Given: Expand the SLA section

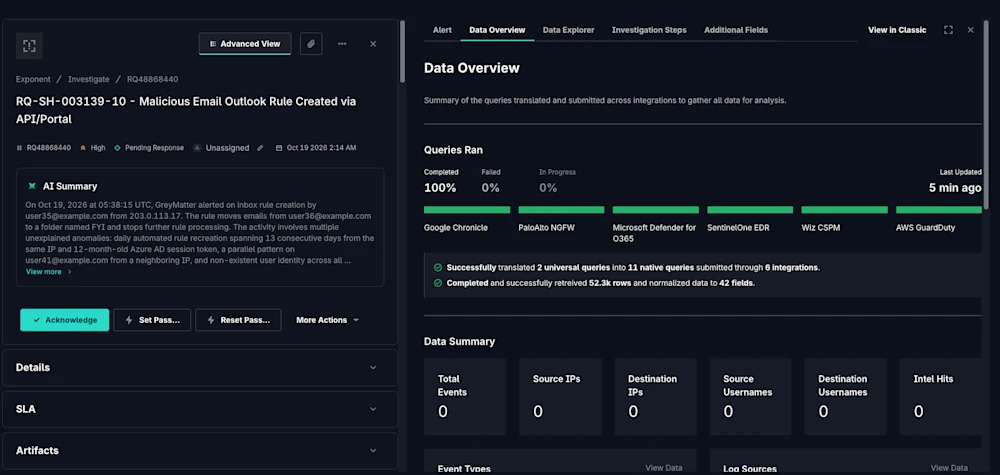Looking at the screenshot, I should [x=200, y=409].
